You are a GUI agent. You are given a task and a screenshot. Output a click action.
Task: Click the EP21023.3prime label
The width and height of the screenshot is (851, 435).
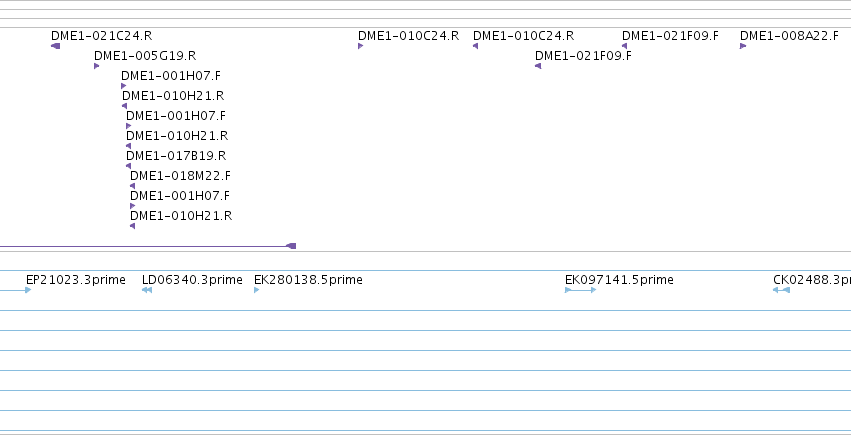[75, 280]
